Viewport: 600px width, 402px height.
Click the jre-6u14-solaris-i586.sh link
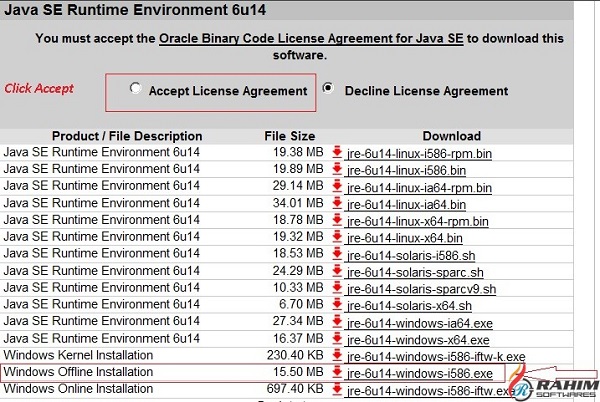(411, 256)
